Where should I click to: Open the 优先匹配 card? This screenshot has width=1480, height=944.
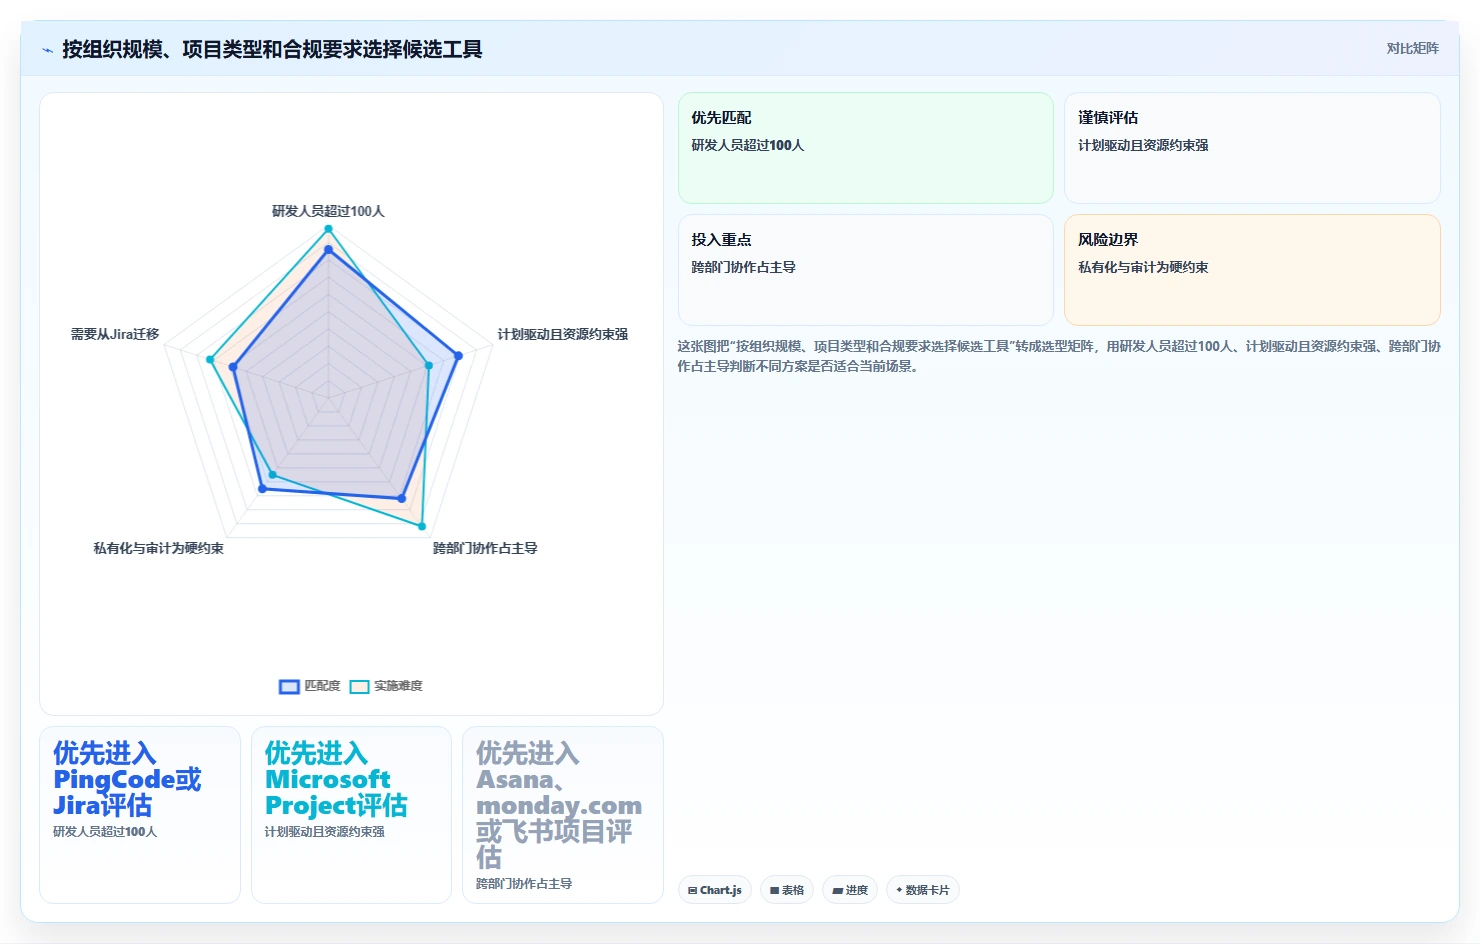866,148
